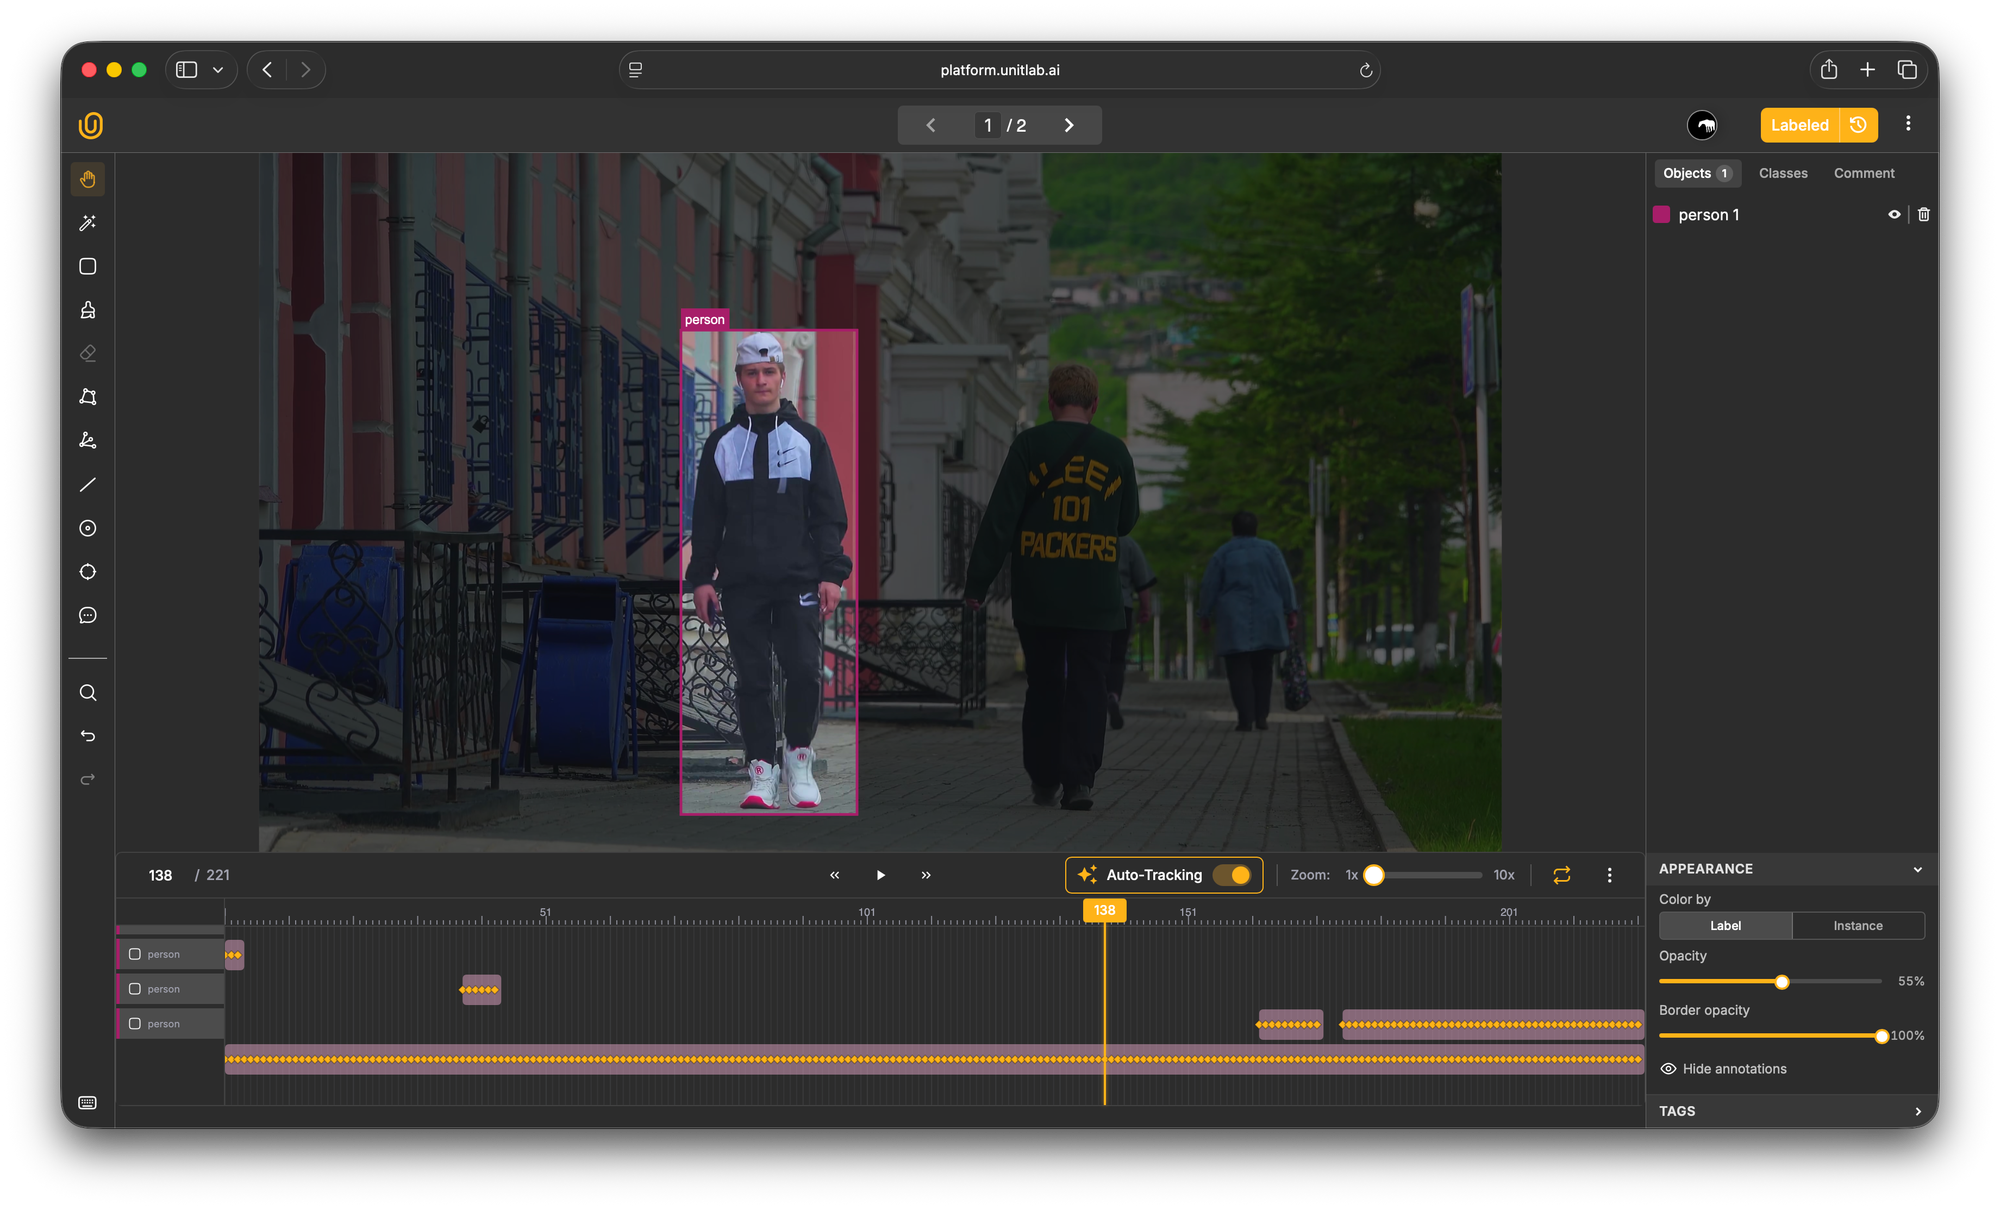The image size is (2000, 1209).
Task: Check the first person track checkbox
Action: (x=135, y=954)
